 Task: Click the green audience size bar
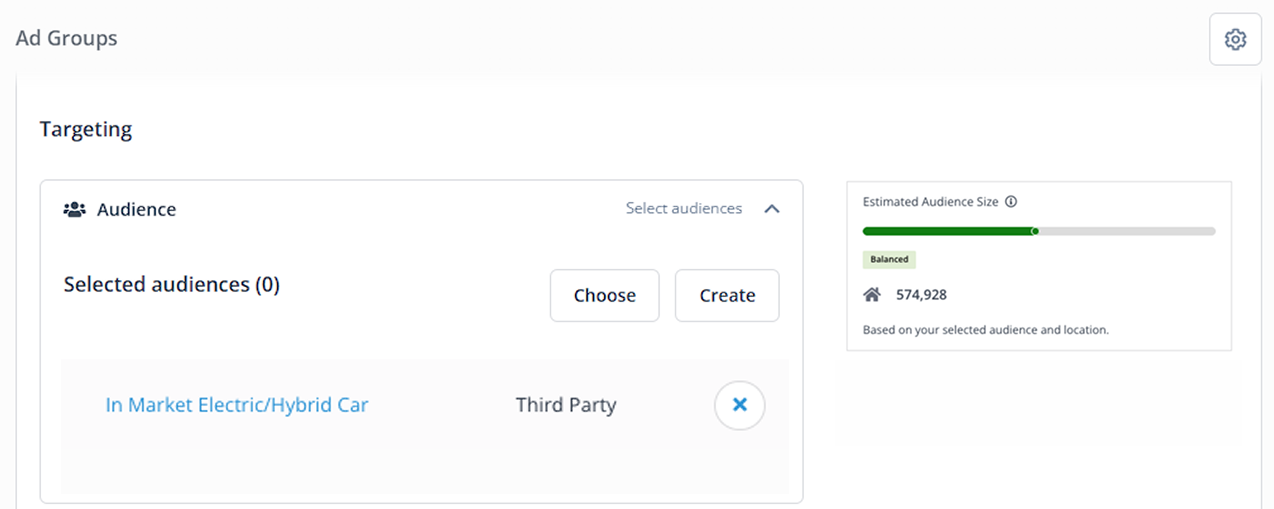948,231
